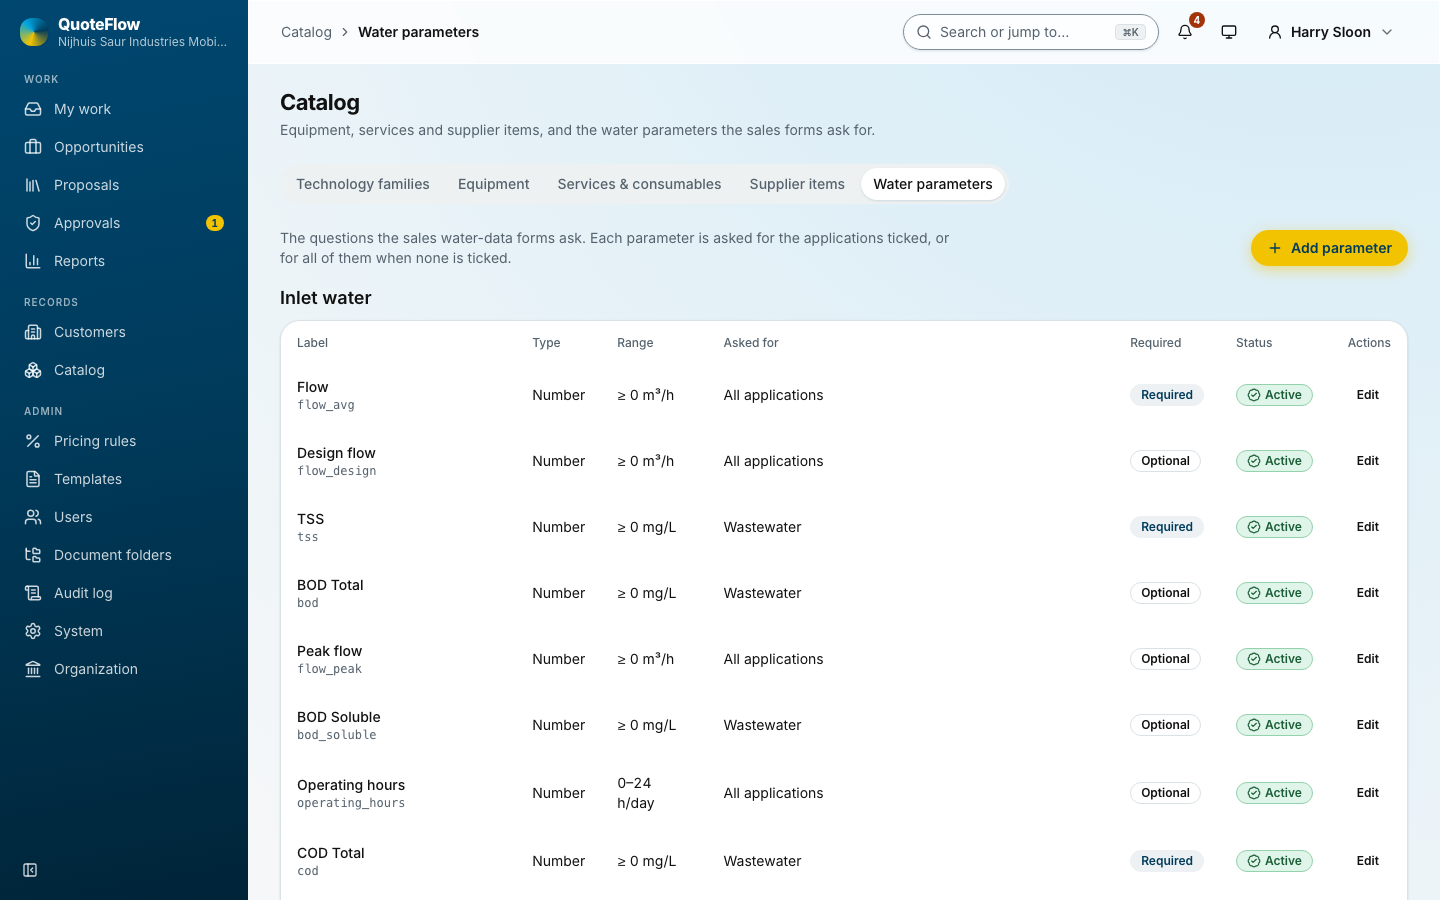Open Audit log scroll icon

click(x=33, y=593)
